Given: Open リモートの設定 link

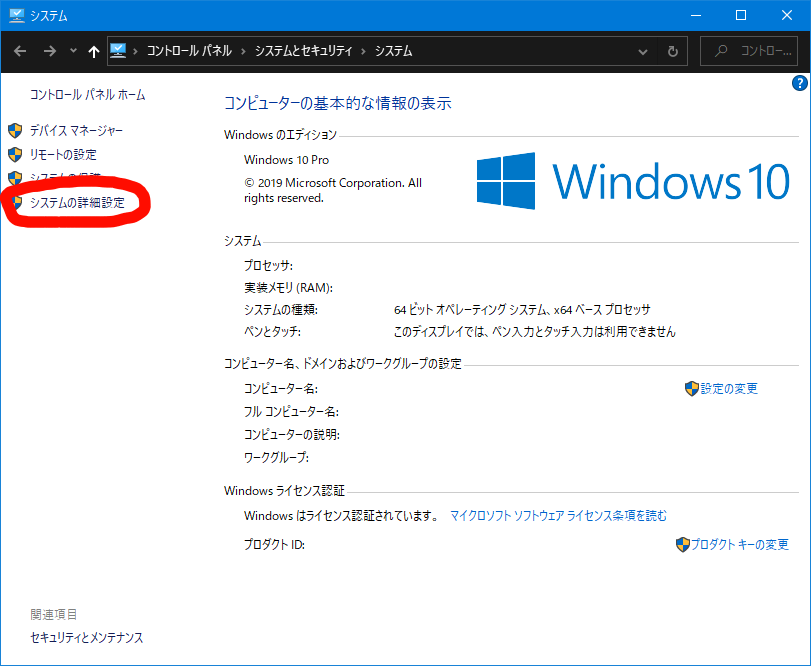Looking at the screenshot, I should [63, 154].
